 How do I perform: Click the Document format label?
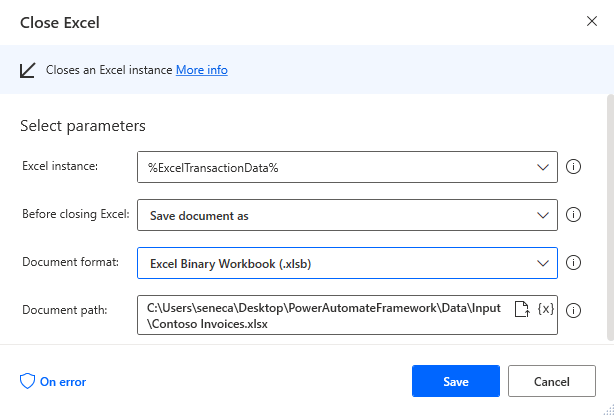[x=70, y=262]
